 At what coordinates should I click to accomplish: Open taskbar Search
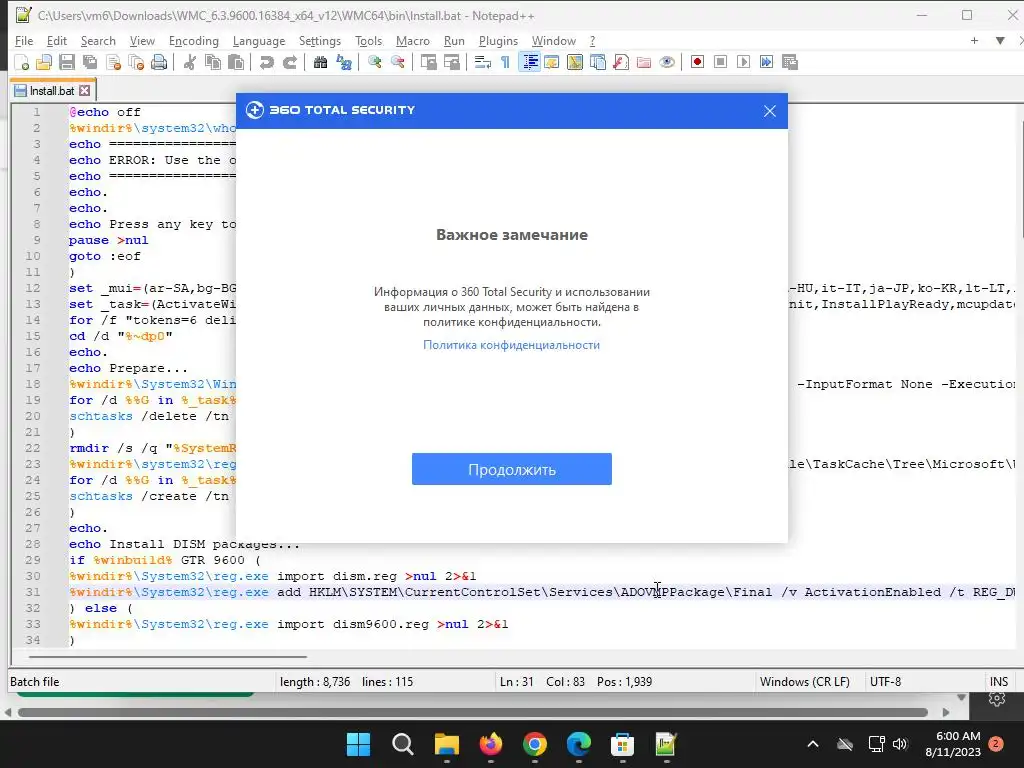coord(402,744)
